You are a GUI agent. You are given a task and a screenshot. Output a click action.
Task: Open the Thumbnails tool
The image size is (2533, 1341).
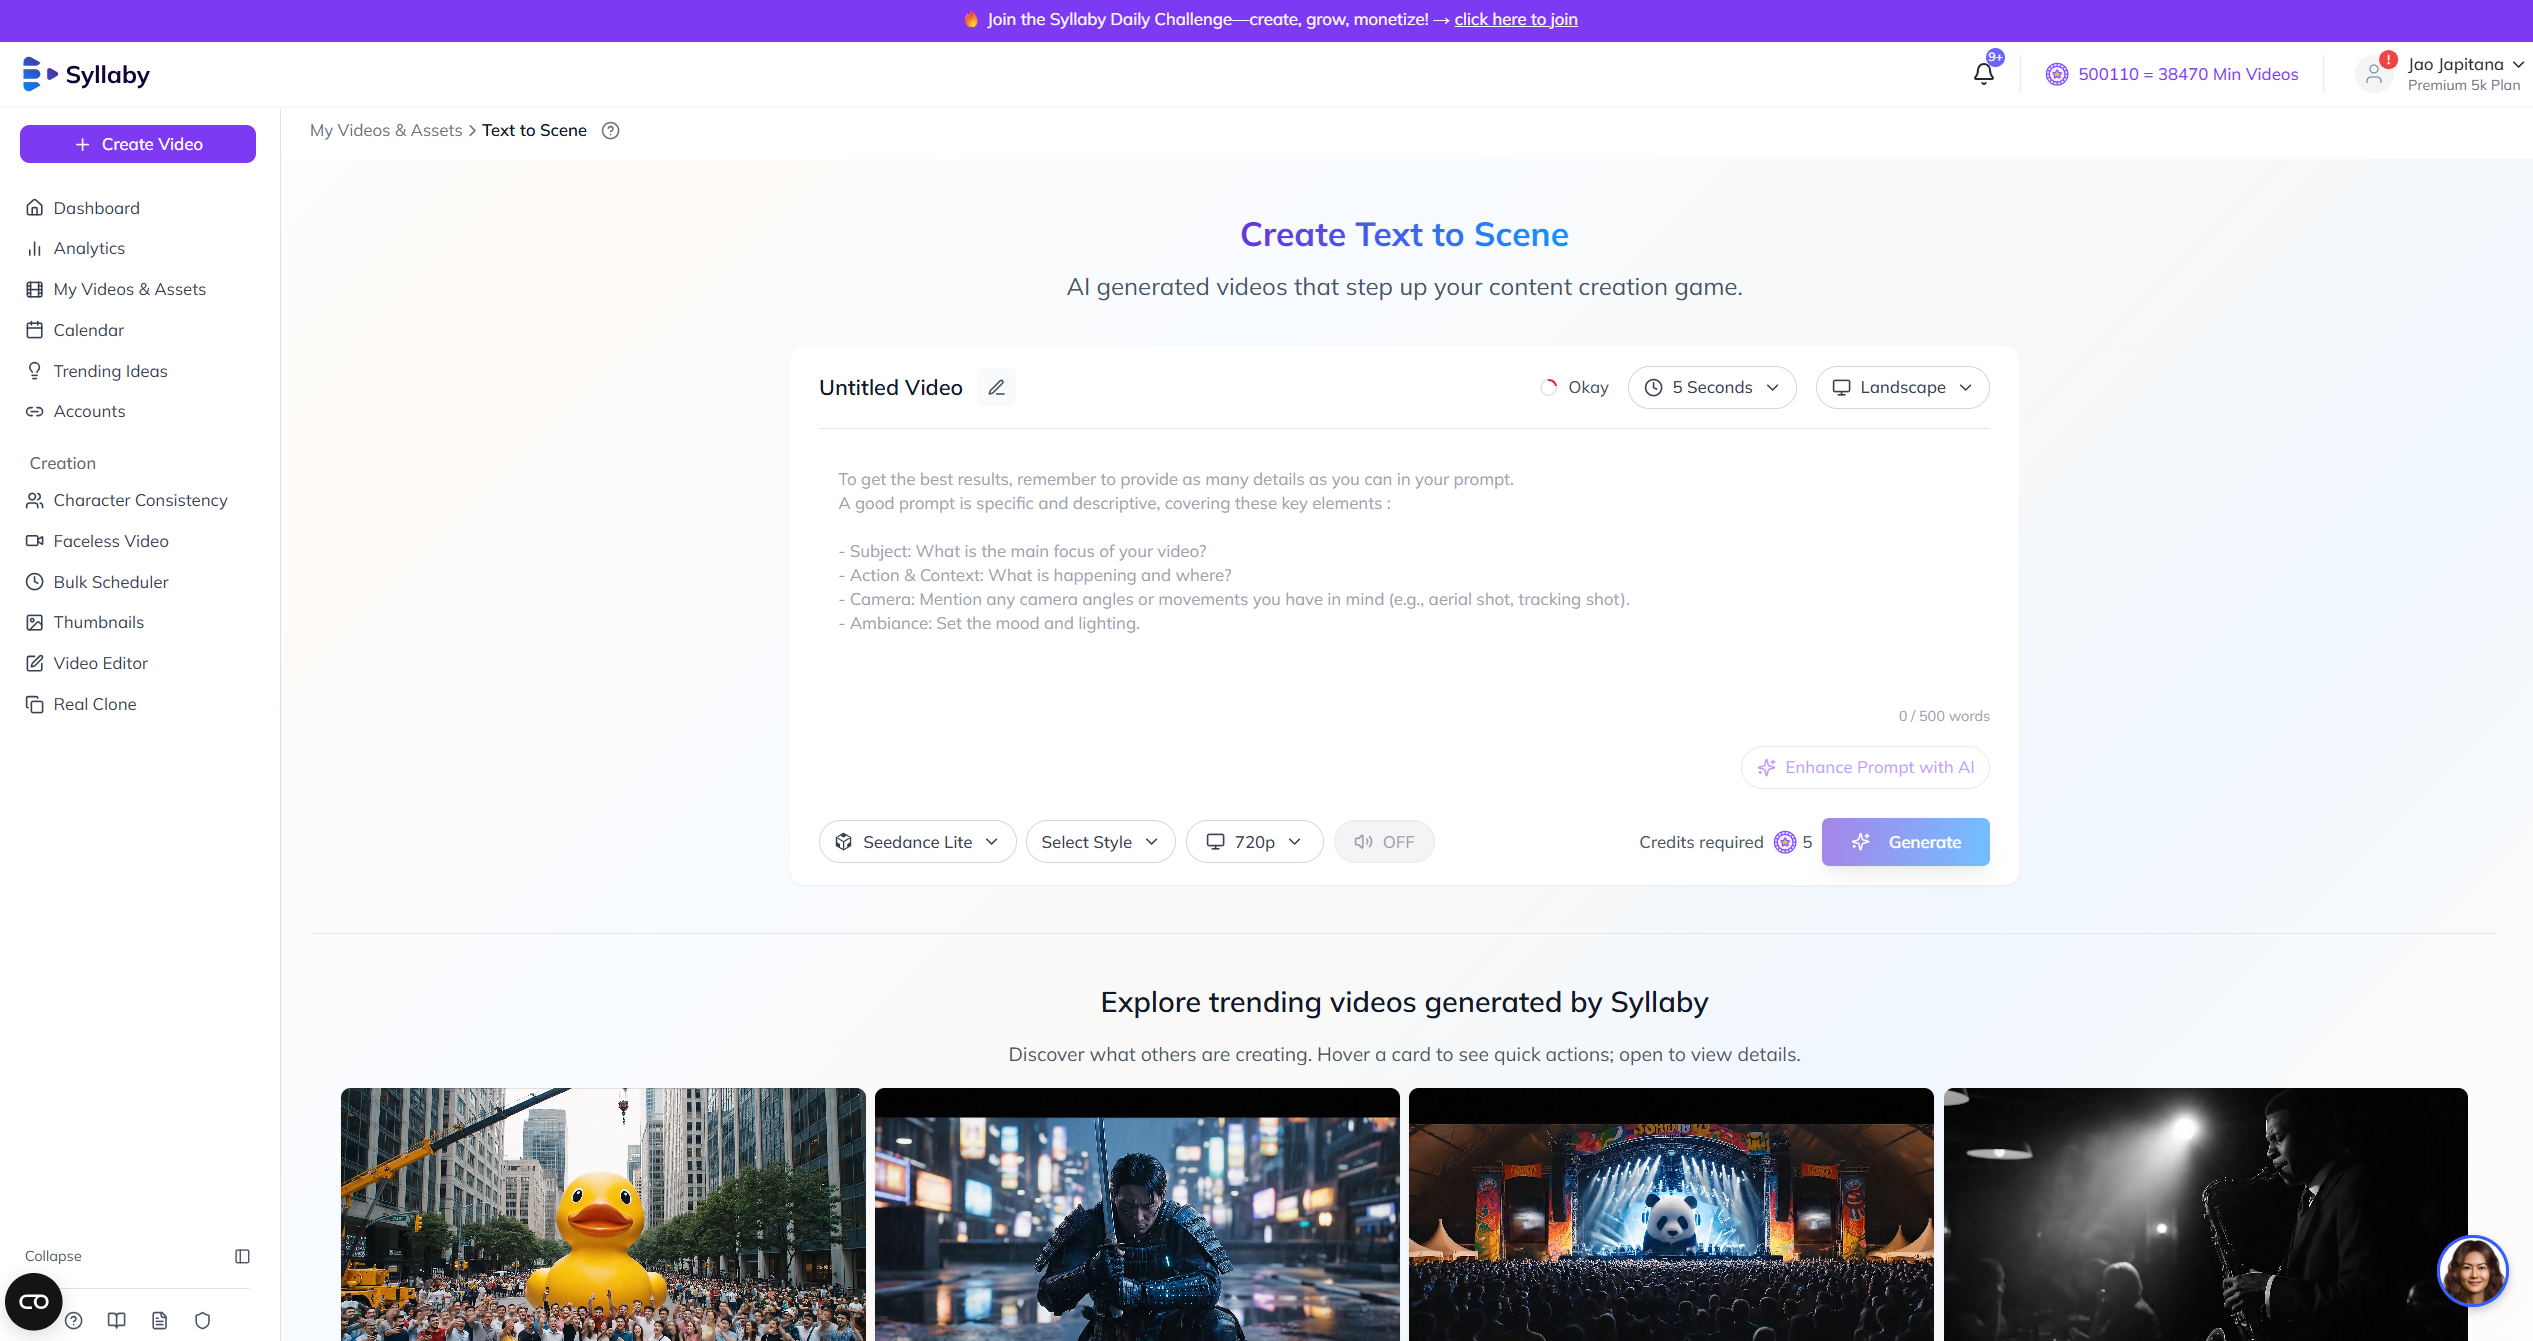click(98, 622)
